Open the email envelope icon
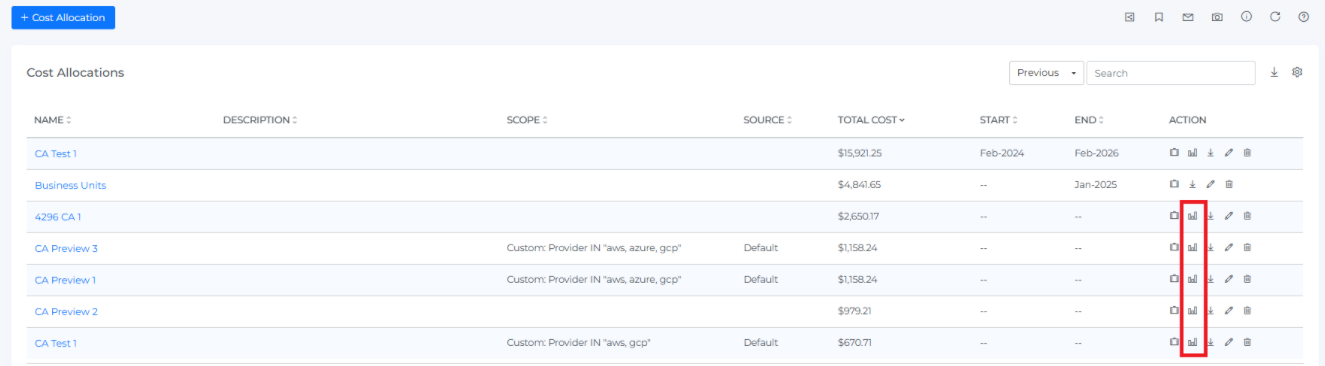 [x=1188, y=17]
